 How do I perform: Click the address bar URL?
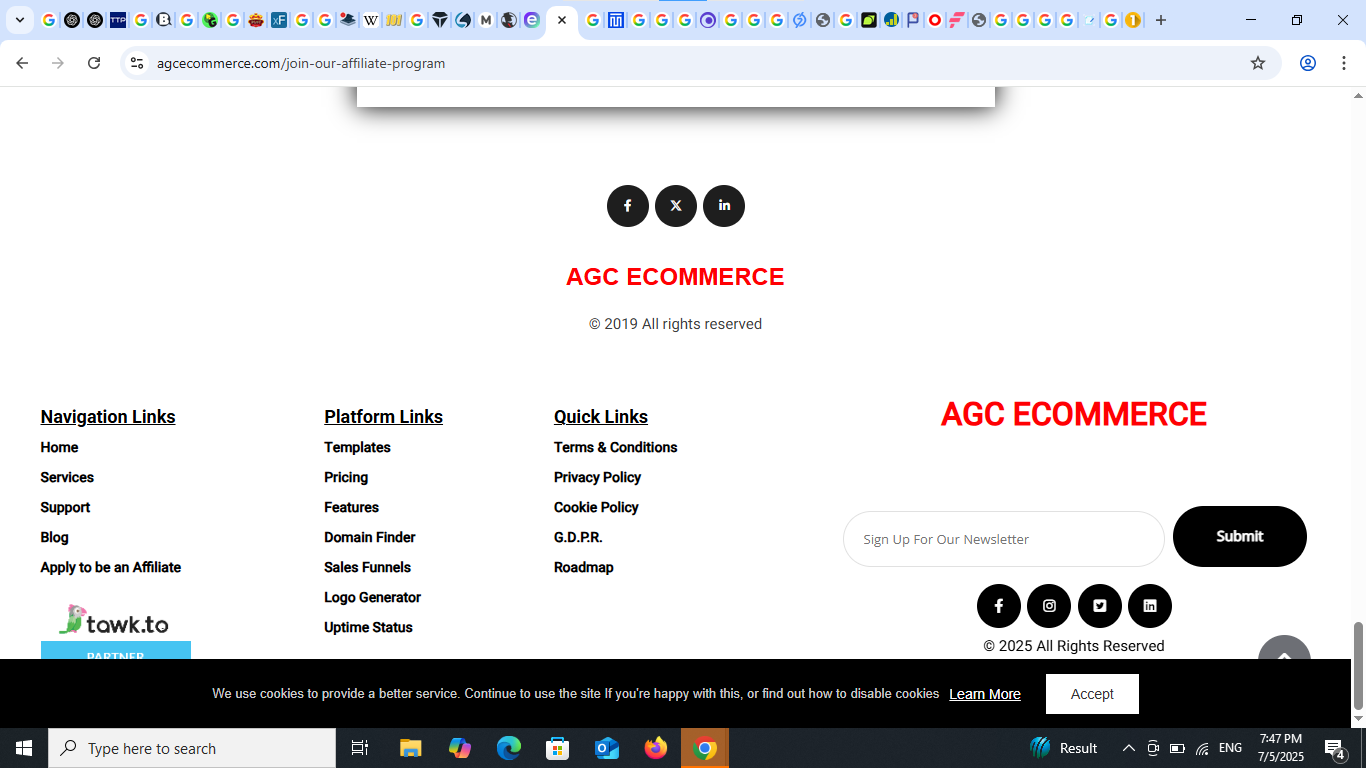click(301, 63)
